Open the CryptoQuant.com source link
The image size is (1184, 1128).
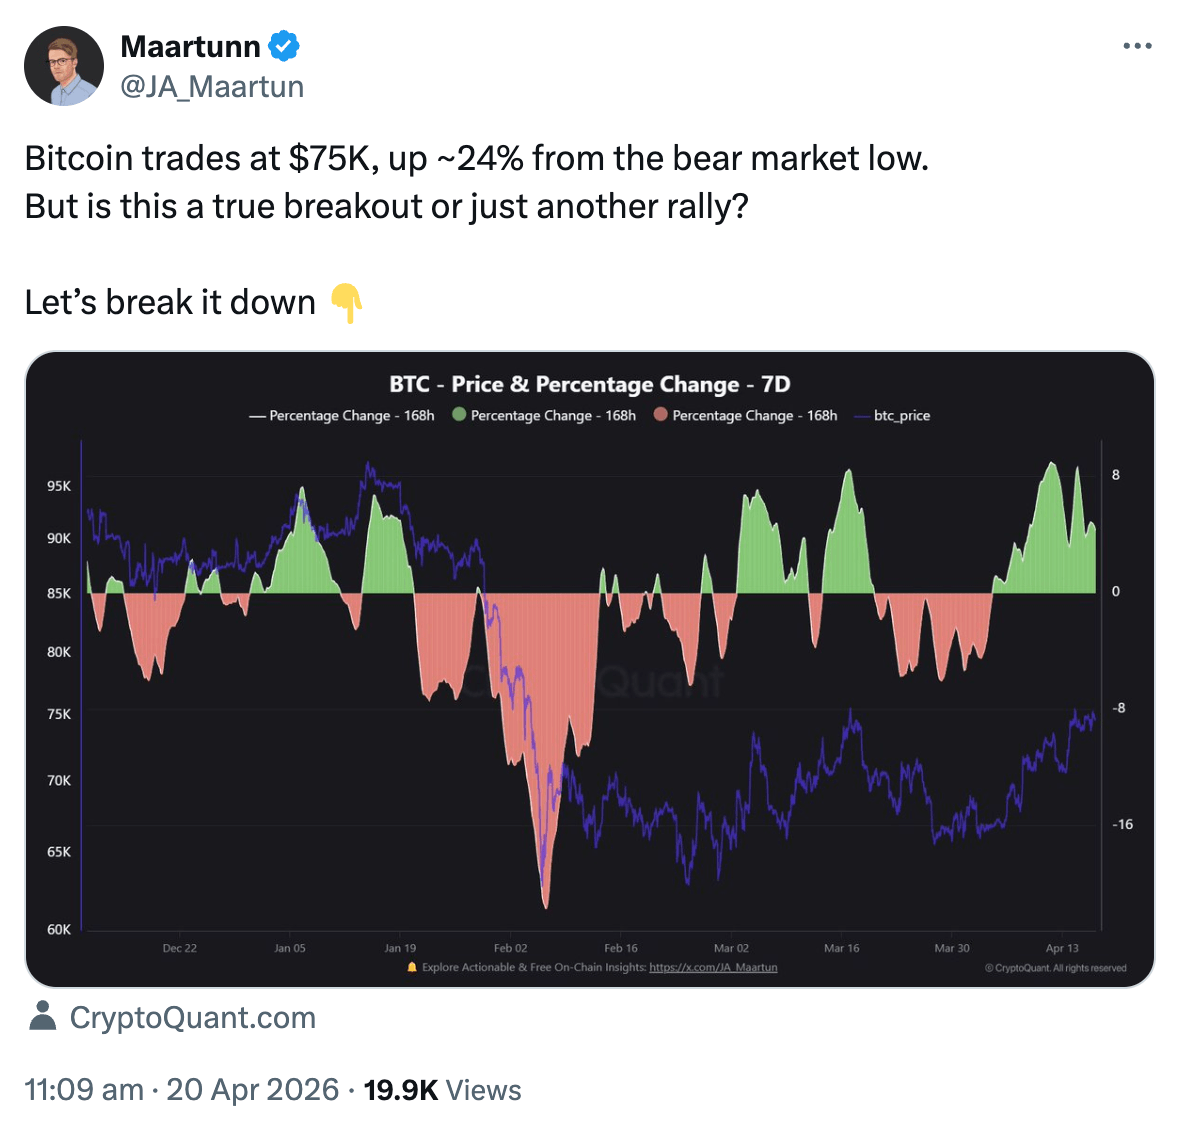[193, 1018]
